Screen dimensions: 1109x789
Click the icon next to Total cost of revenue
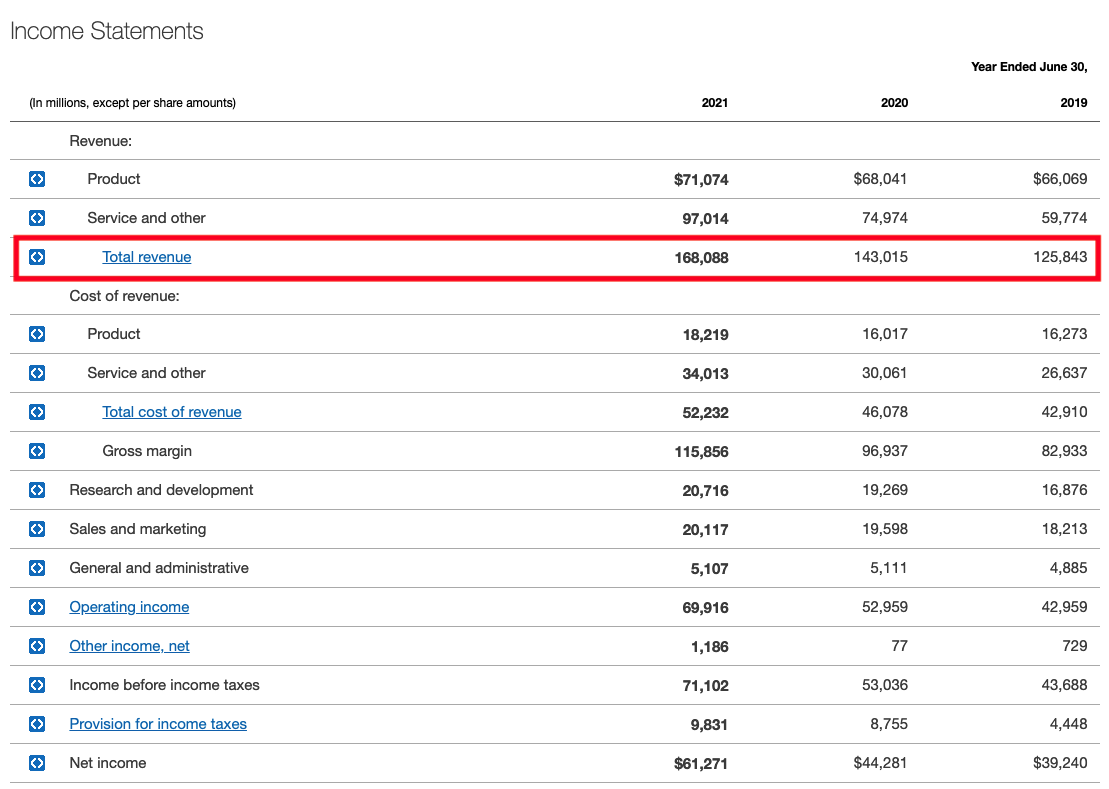click(x=37, y=412)
